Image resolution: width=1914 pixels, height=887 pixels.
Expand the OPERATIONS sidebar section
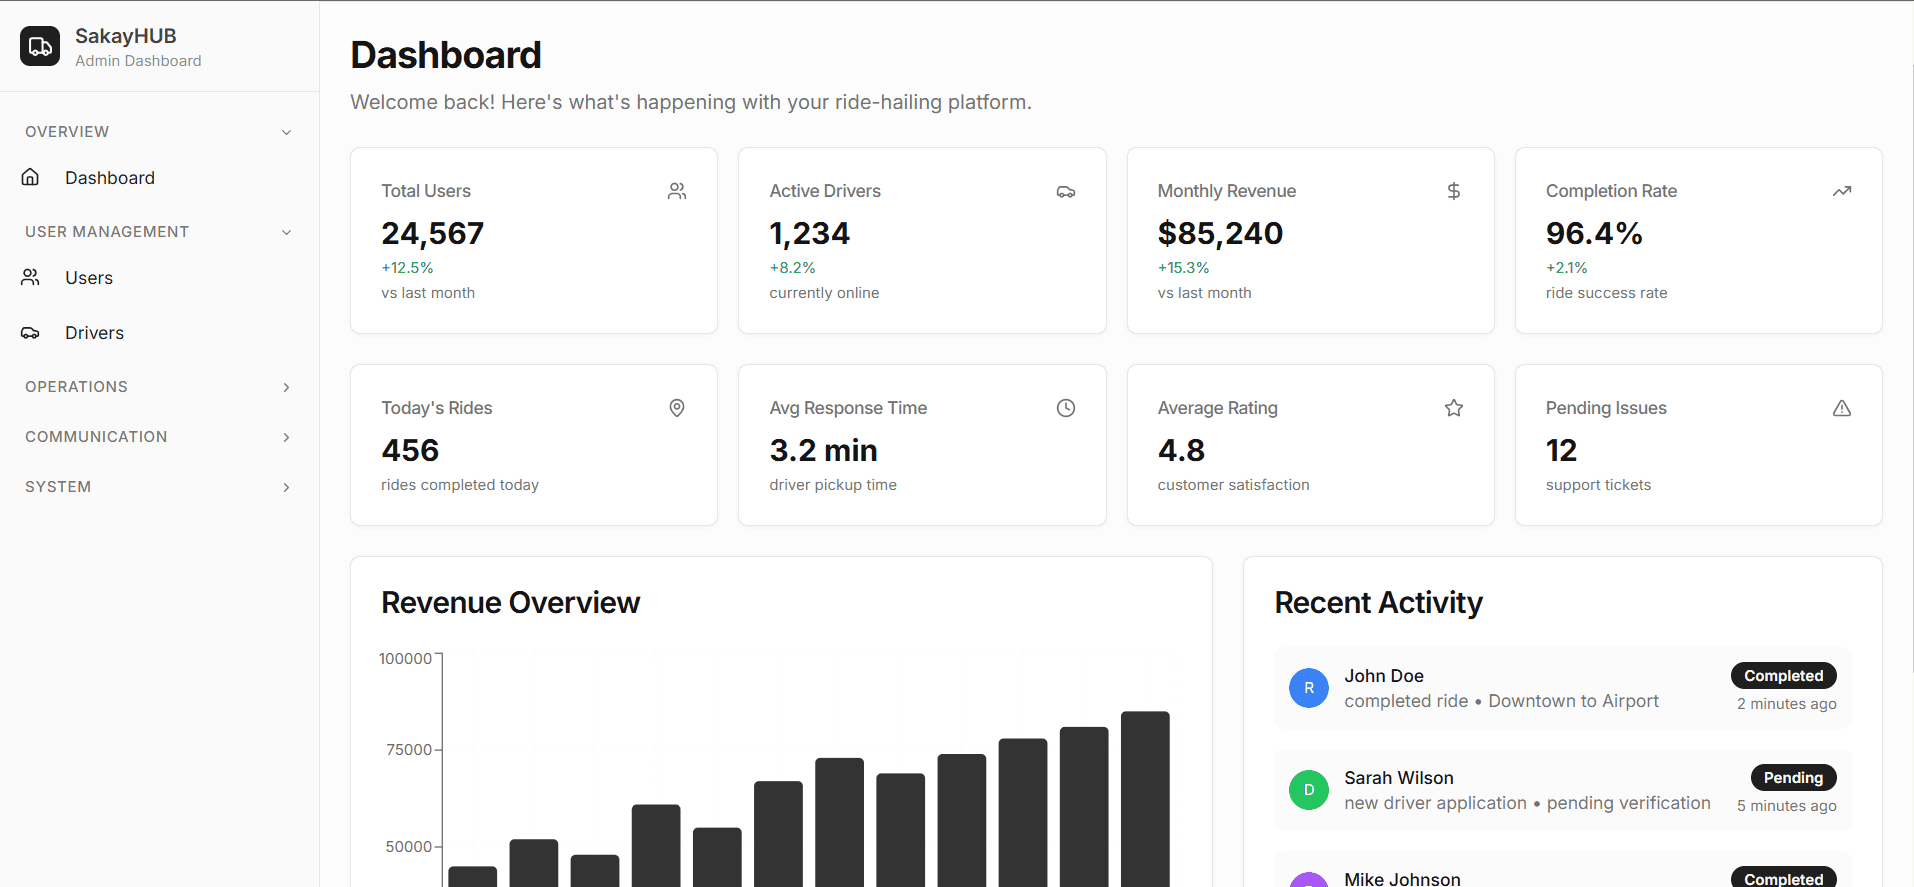[158, 387]
